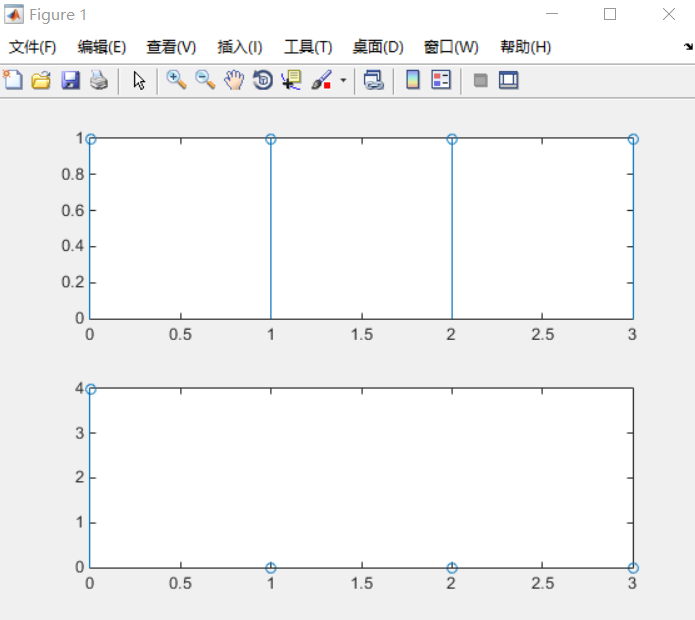
Task: Click the top plot stem marker at x=2
Action: [x=452, y=139]
